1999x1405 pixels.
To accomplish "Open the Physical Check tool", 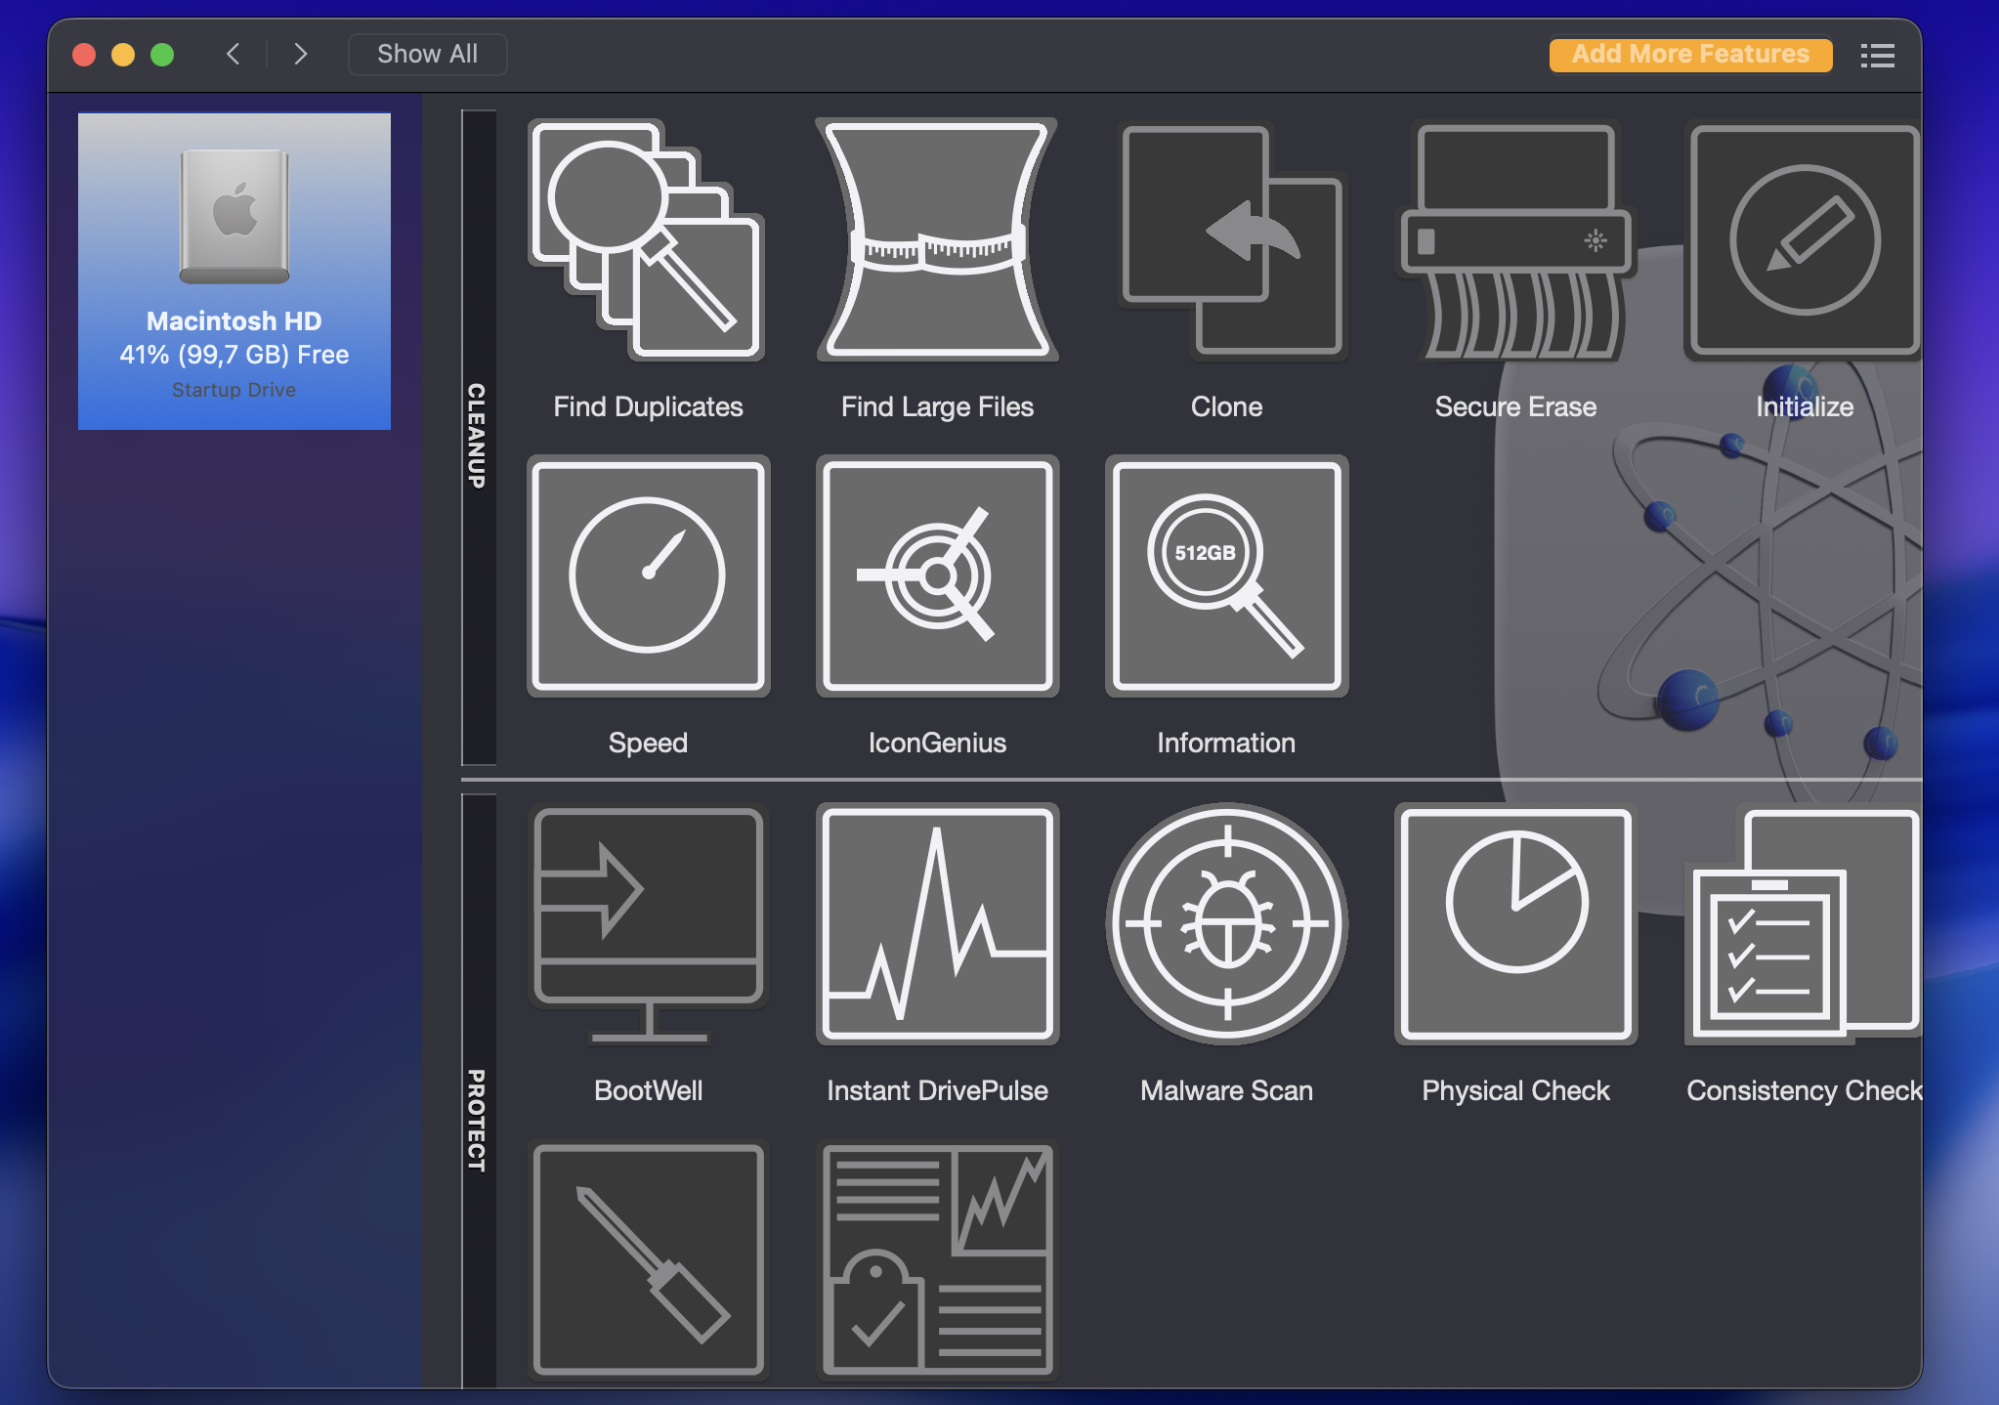I will [1515, 925].
